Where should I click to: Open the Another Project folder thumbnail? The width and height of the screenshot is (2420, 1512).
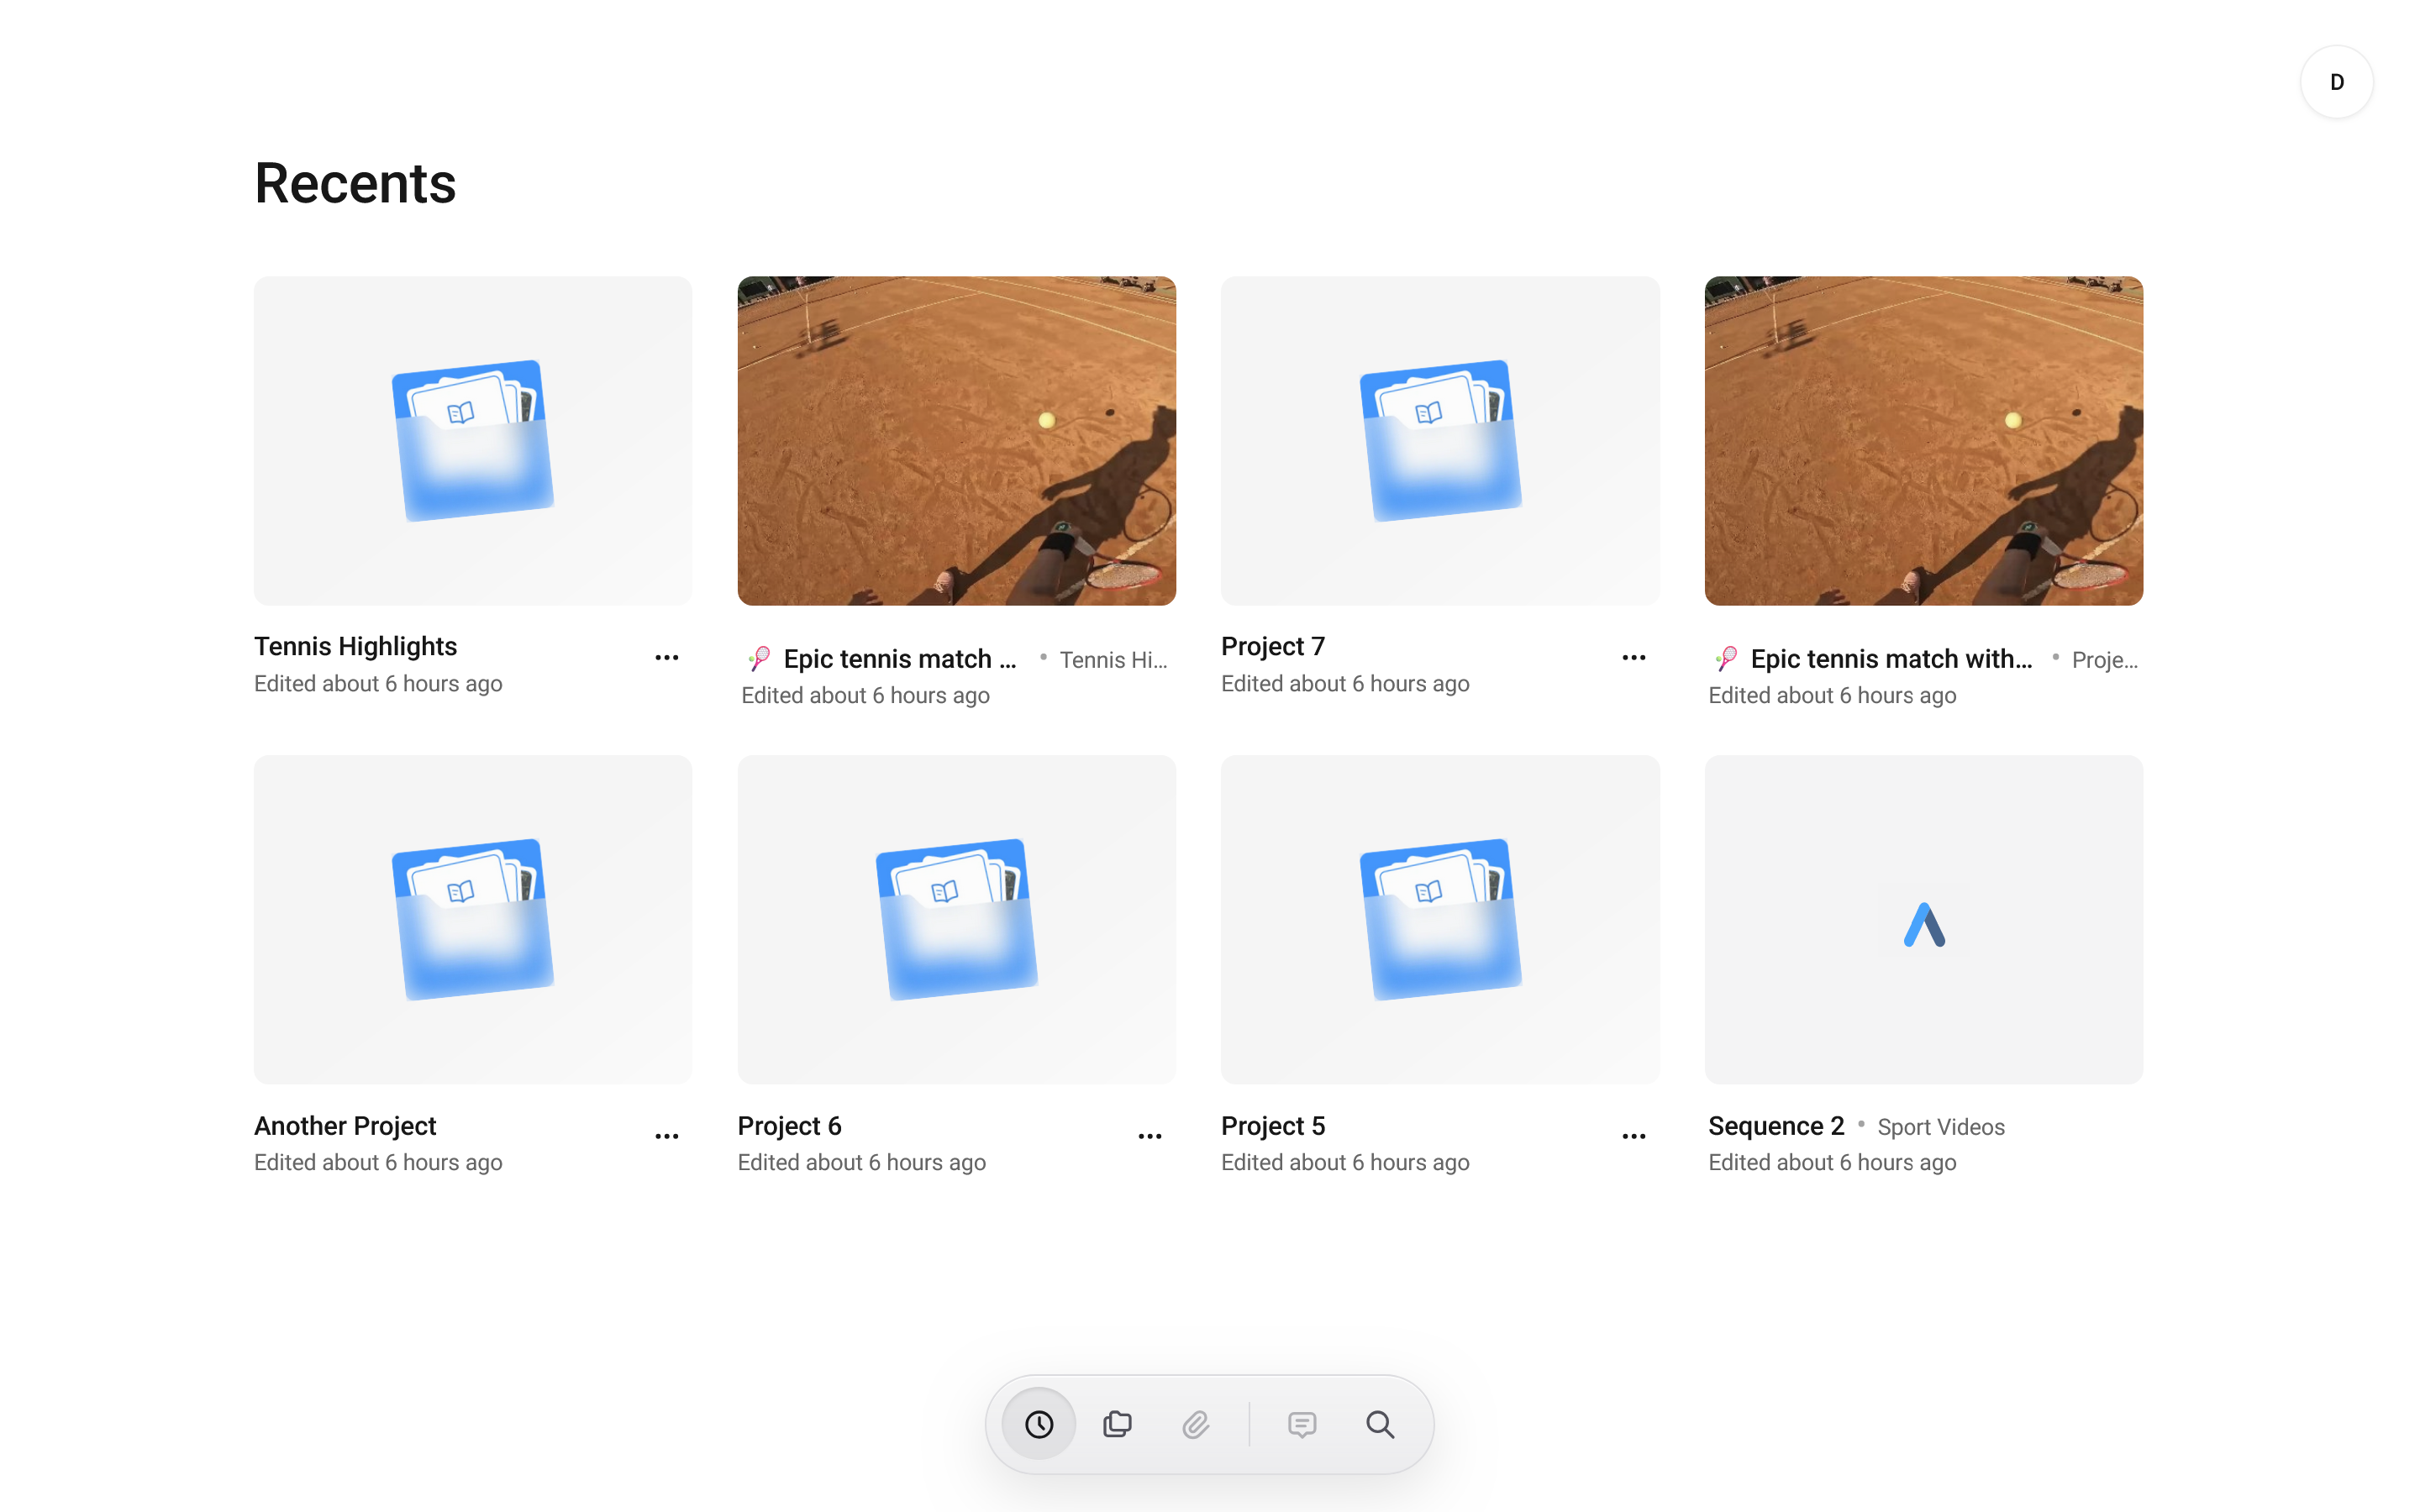click(x=473, y=920)
